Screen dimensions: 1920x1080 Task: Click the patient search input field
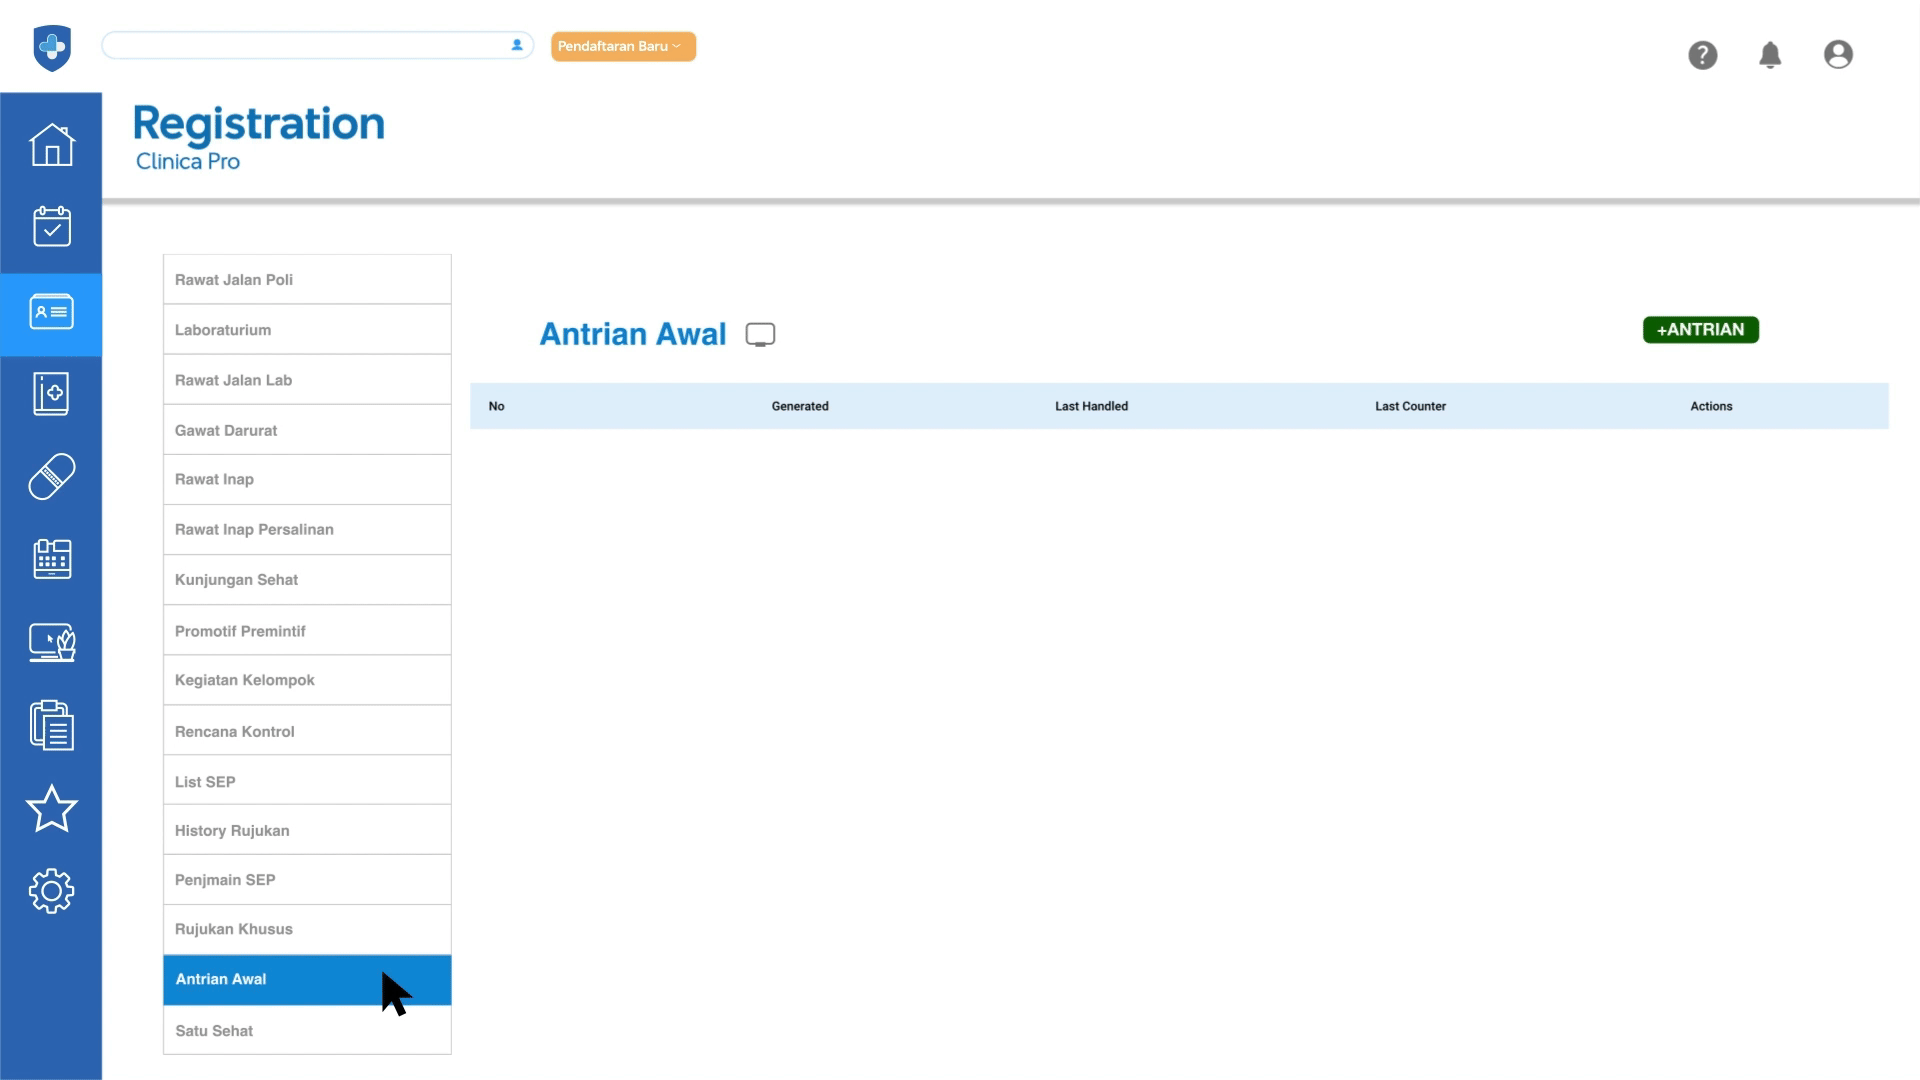point(305,45)
